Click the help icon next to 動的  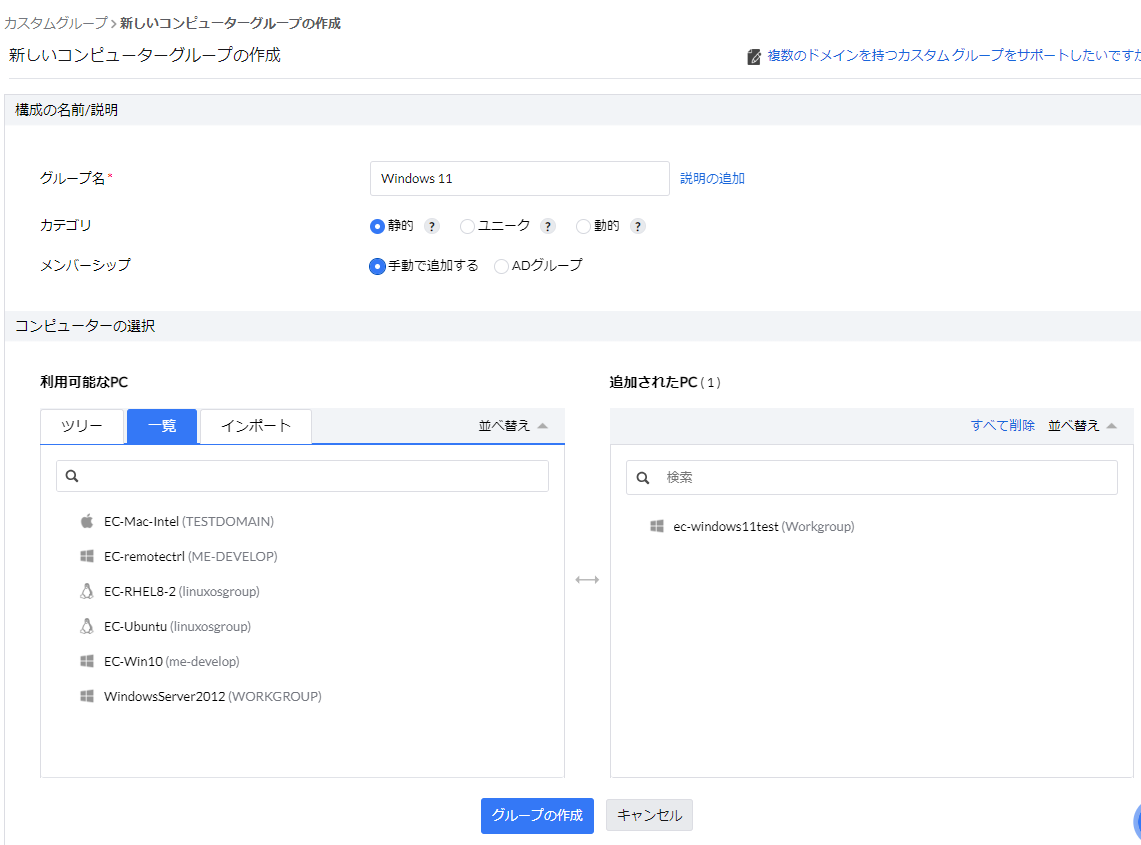tap(638, 226)
